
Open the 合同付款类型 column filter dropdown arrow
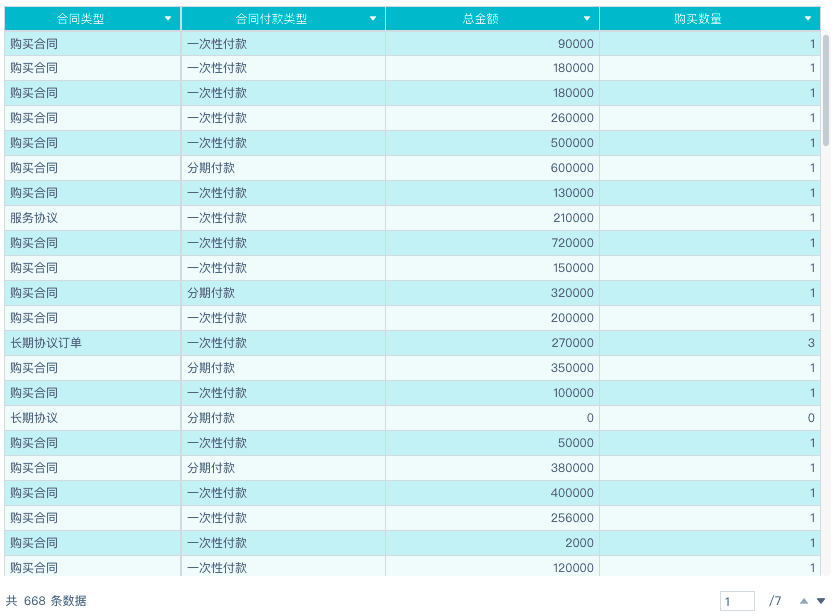(x=373, y=19)
